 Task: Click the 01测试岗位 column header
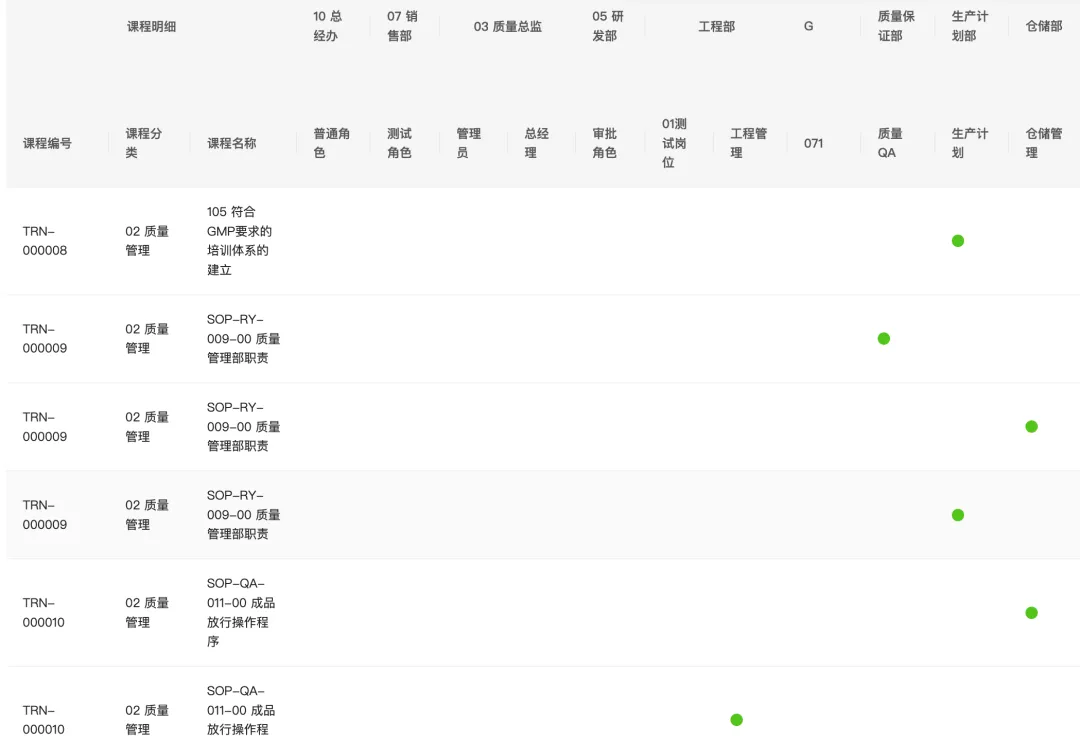(674, 143)
